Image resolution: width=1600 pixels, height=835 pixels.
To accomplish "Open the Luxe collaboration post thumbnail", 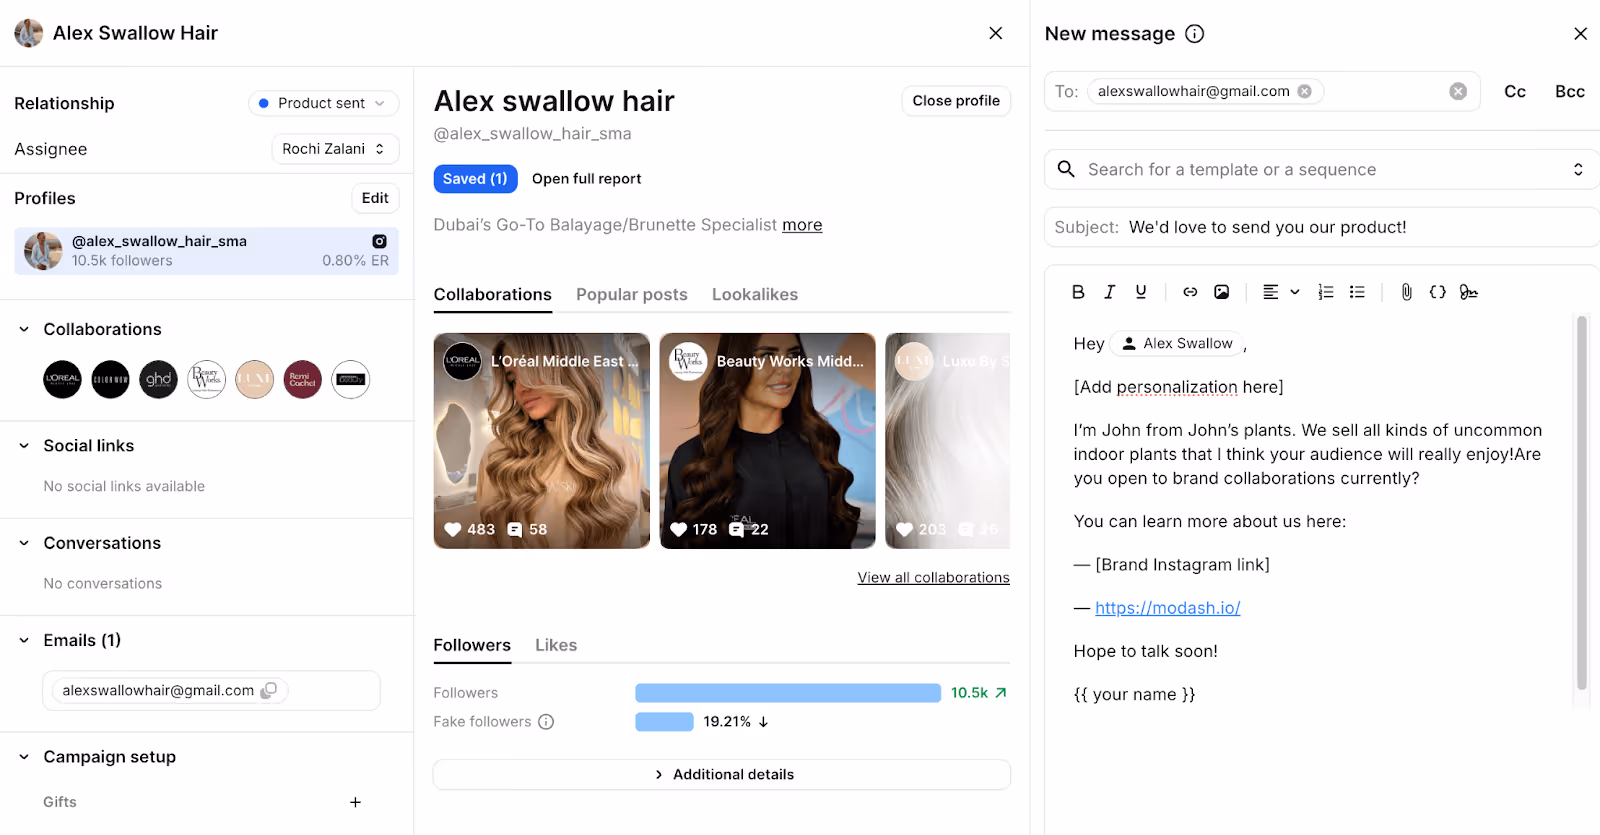I will click(x=947, y=441).
